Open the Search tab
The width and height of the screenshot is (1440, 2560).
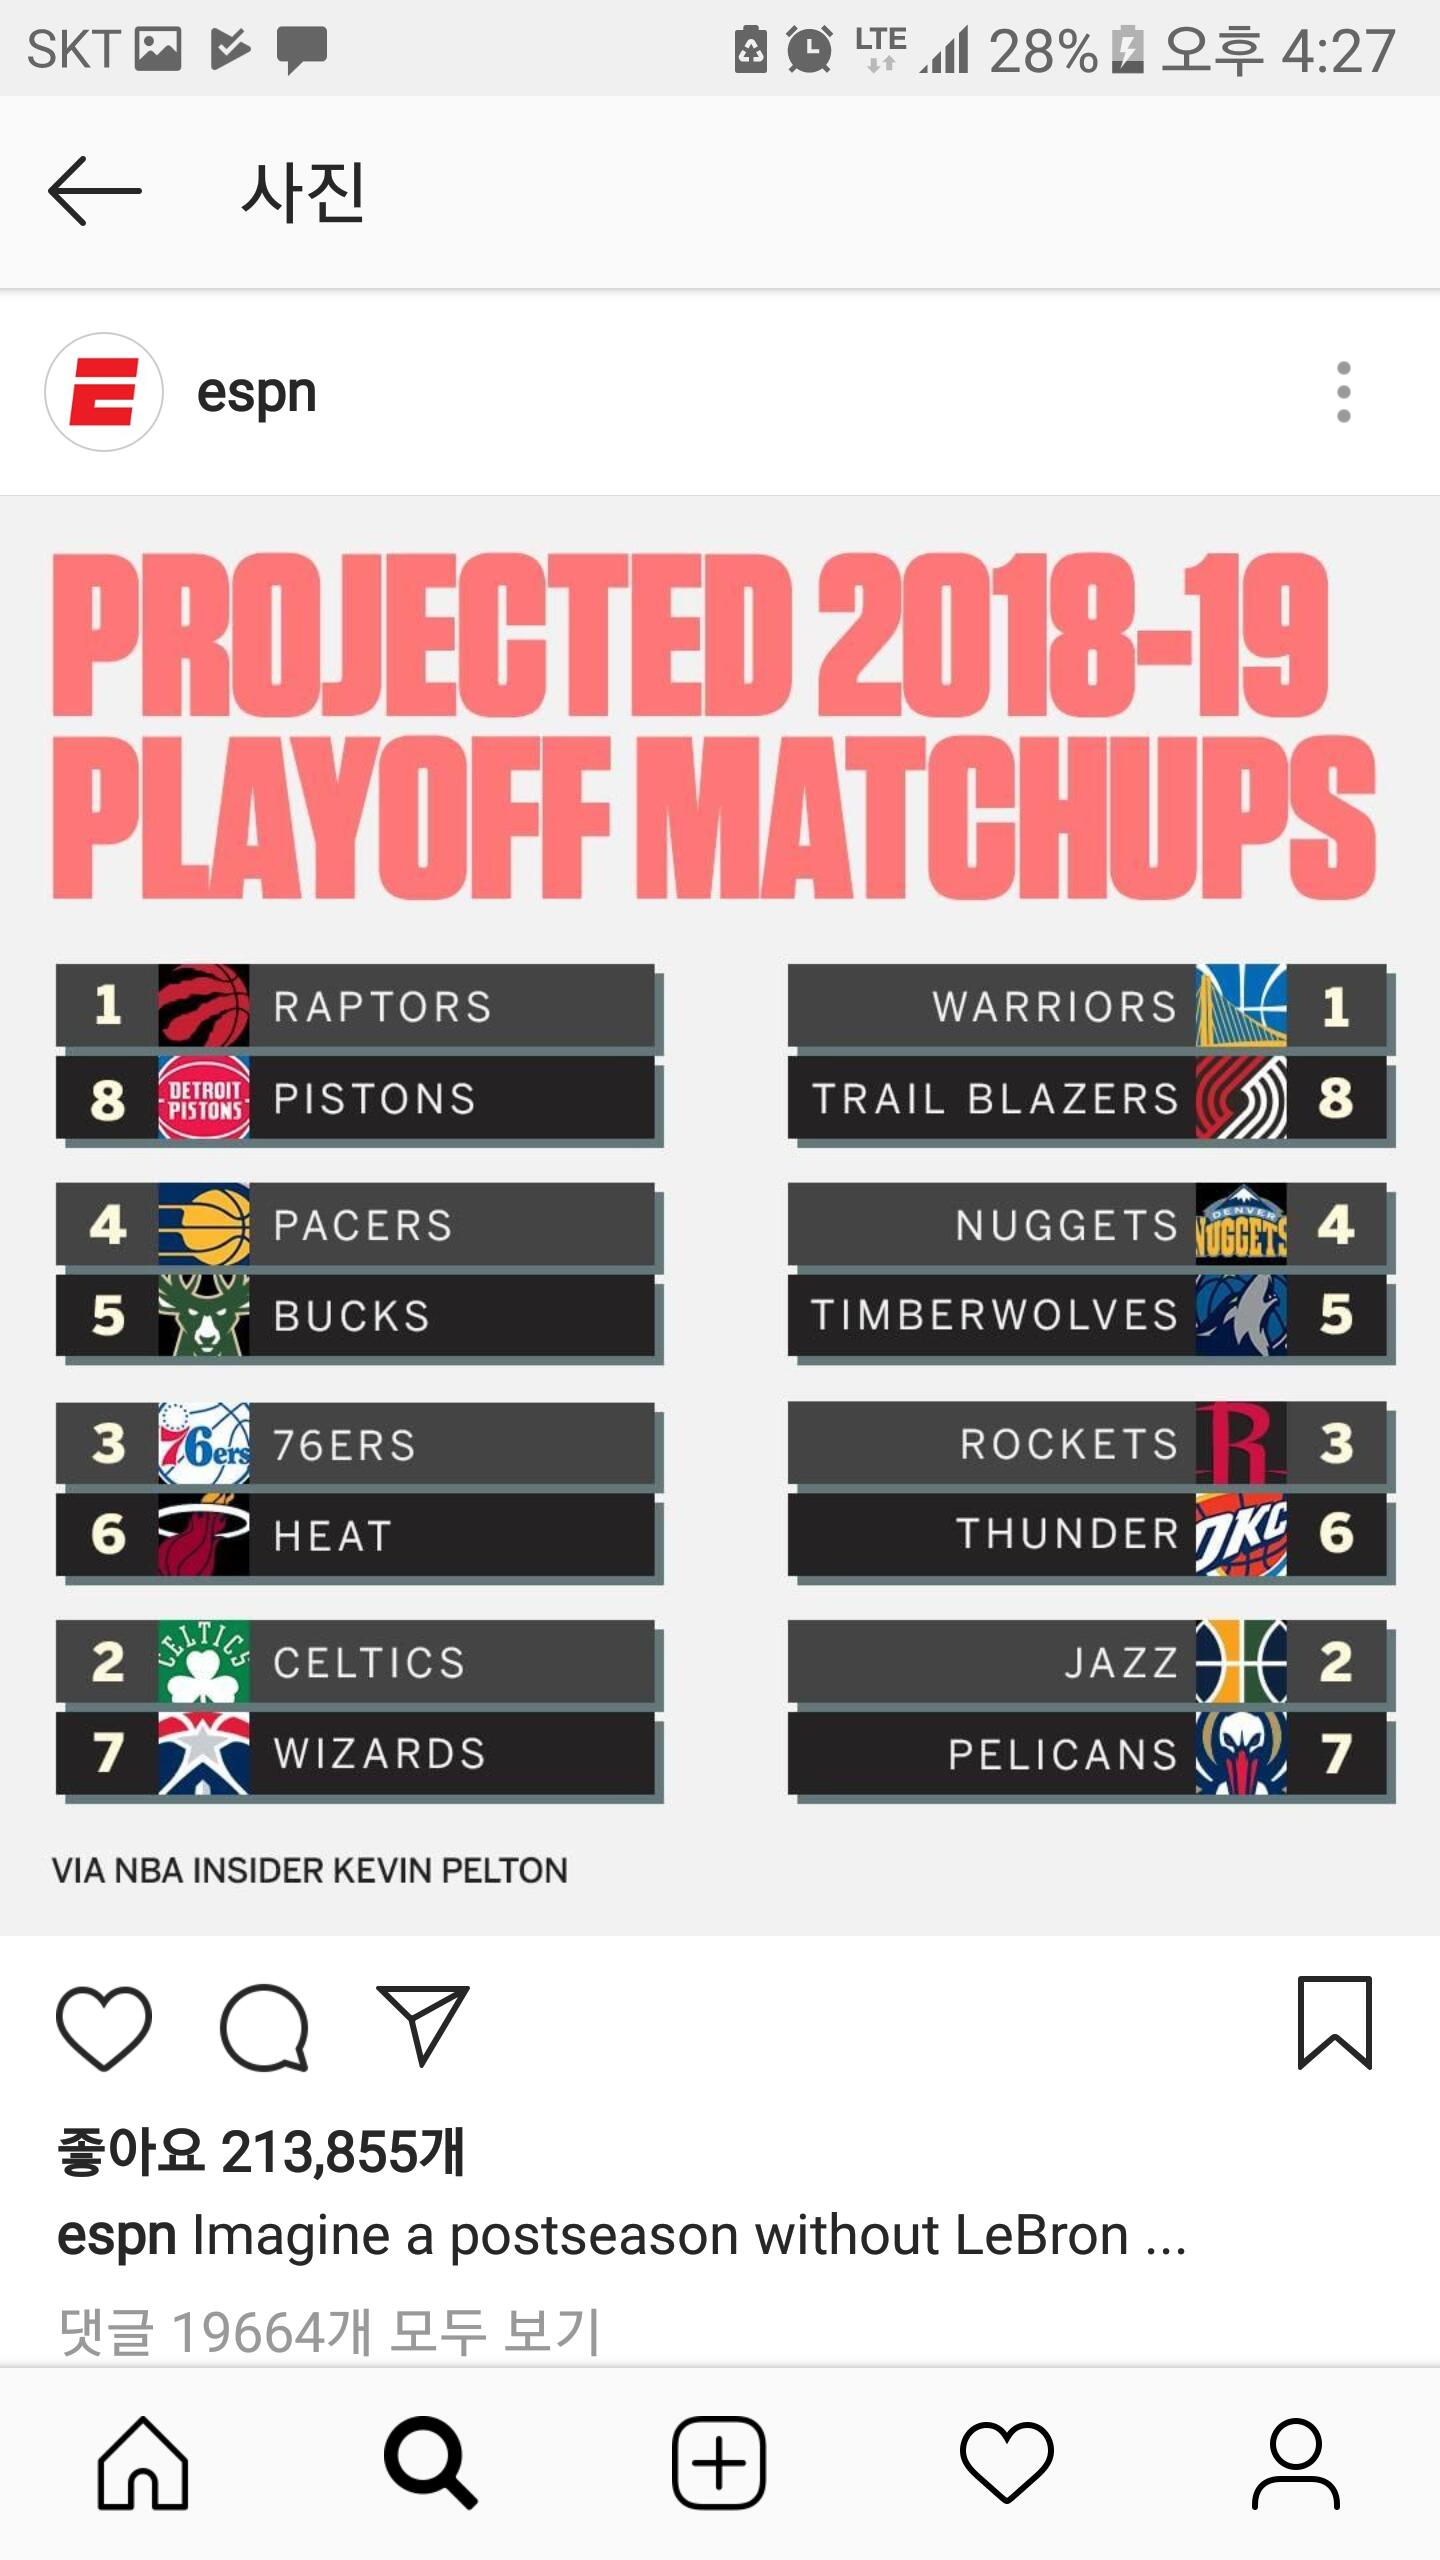430,2463
